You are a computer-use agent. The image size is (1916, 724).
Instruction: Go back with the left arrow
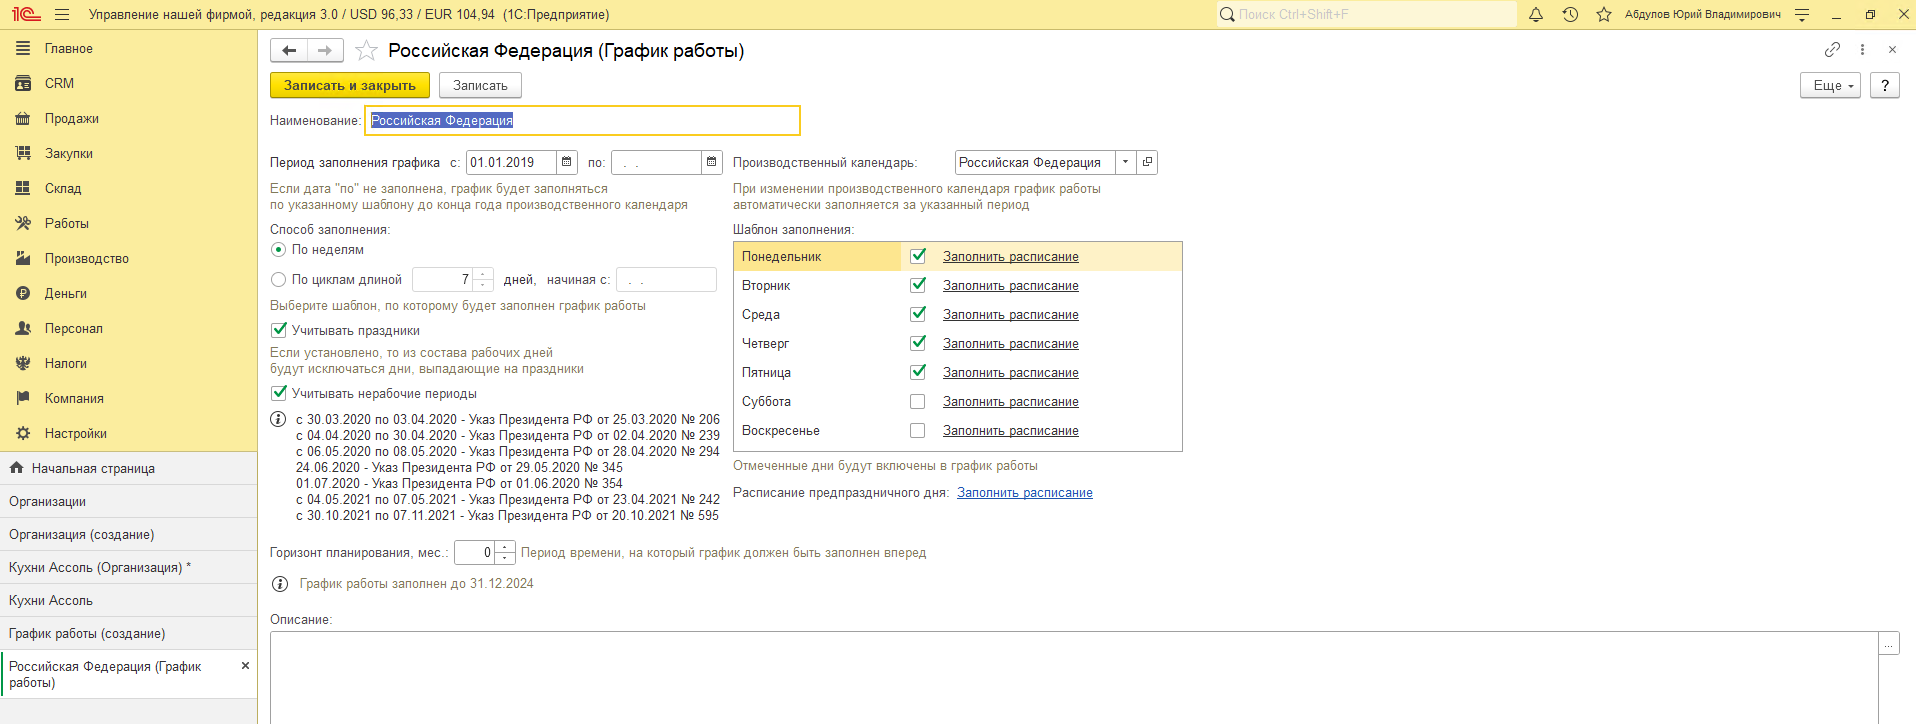[x=289, y=51]
